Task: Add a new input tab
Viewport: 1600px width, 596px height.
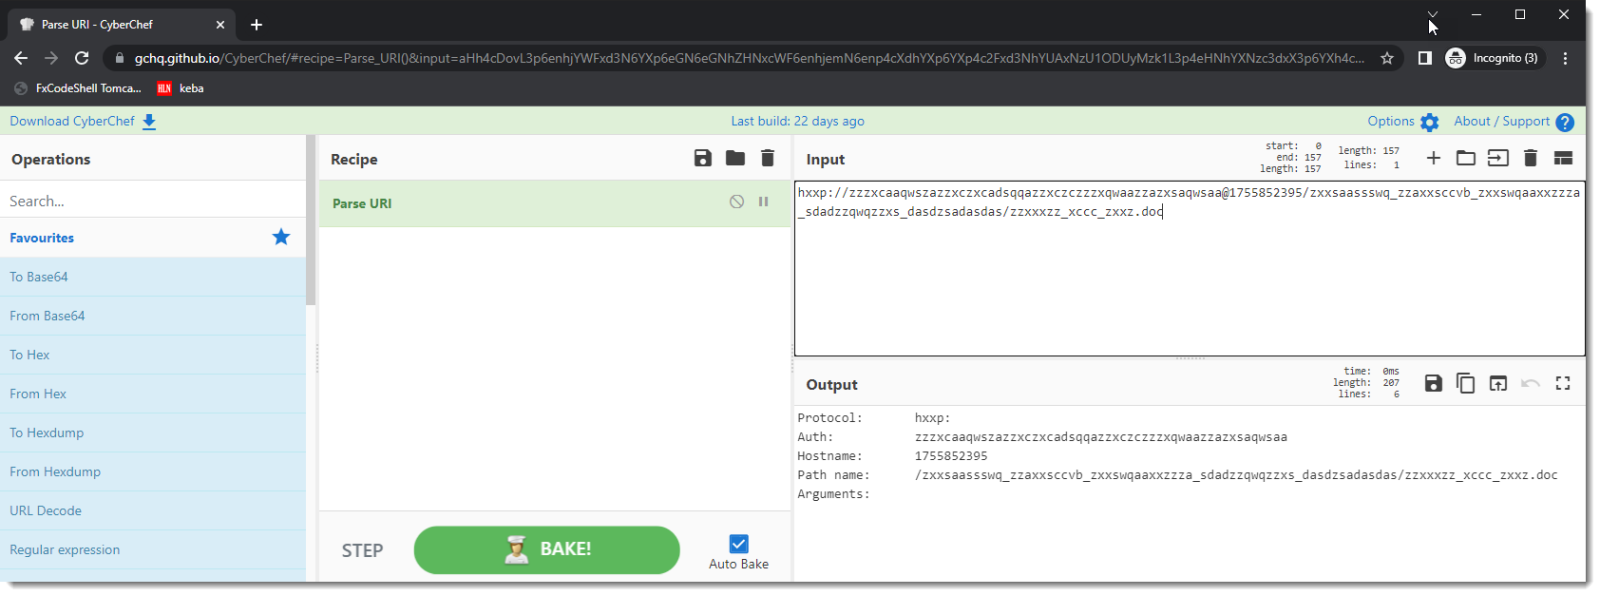Action: [x=1433, y=158]
